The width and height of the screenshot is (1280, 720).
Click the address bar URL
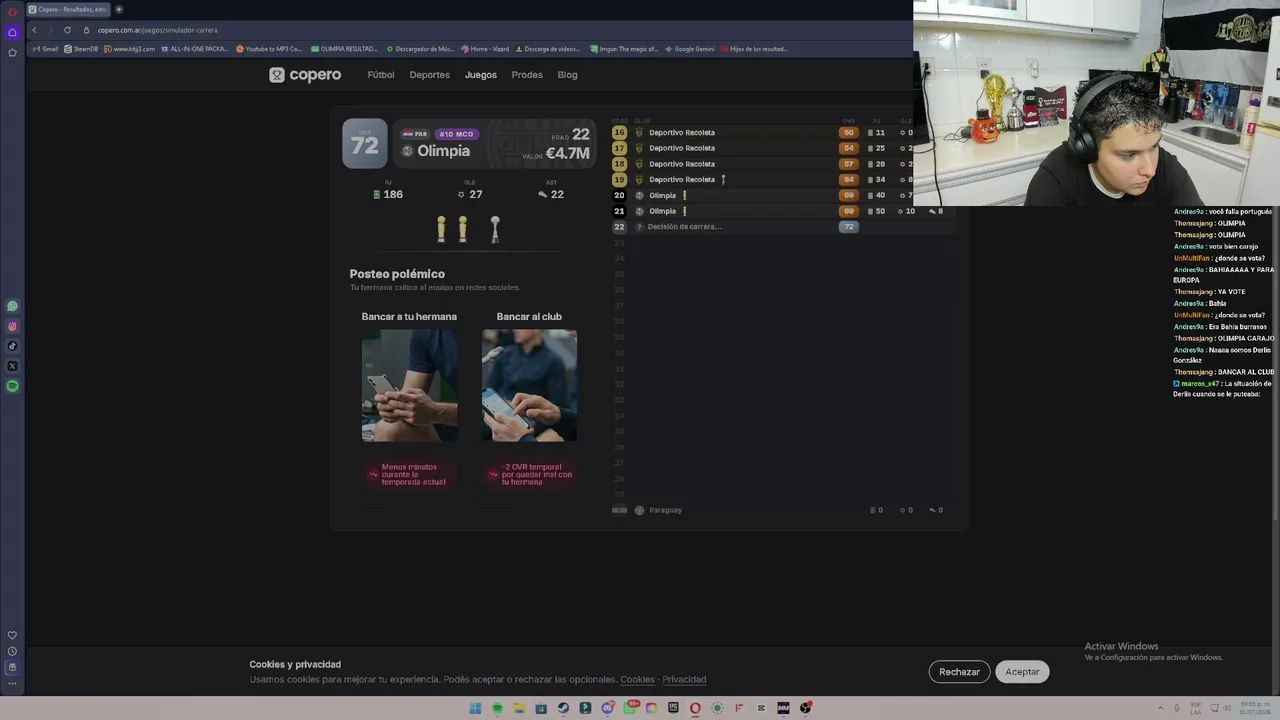[157, 30]
